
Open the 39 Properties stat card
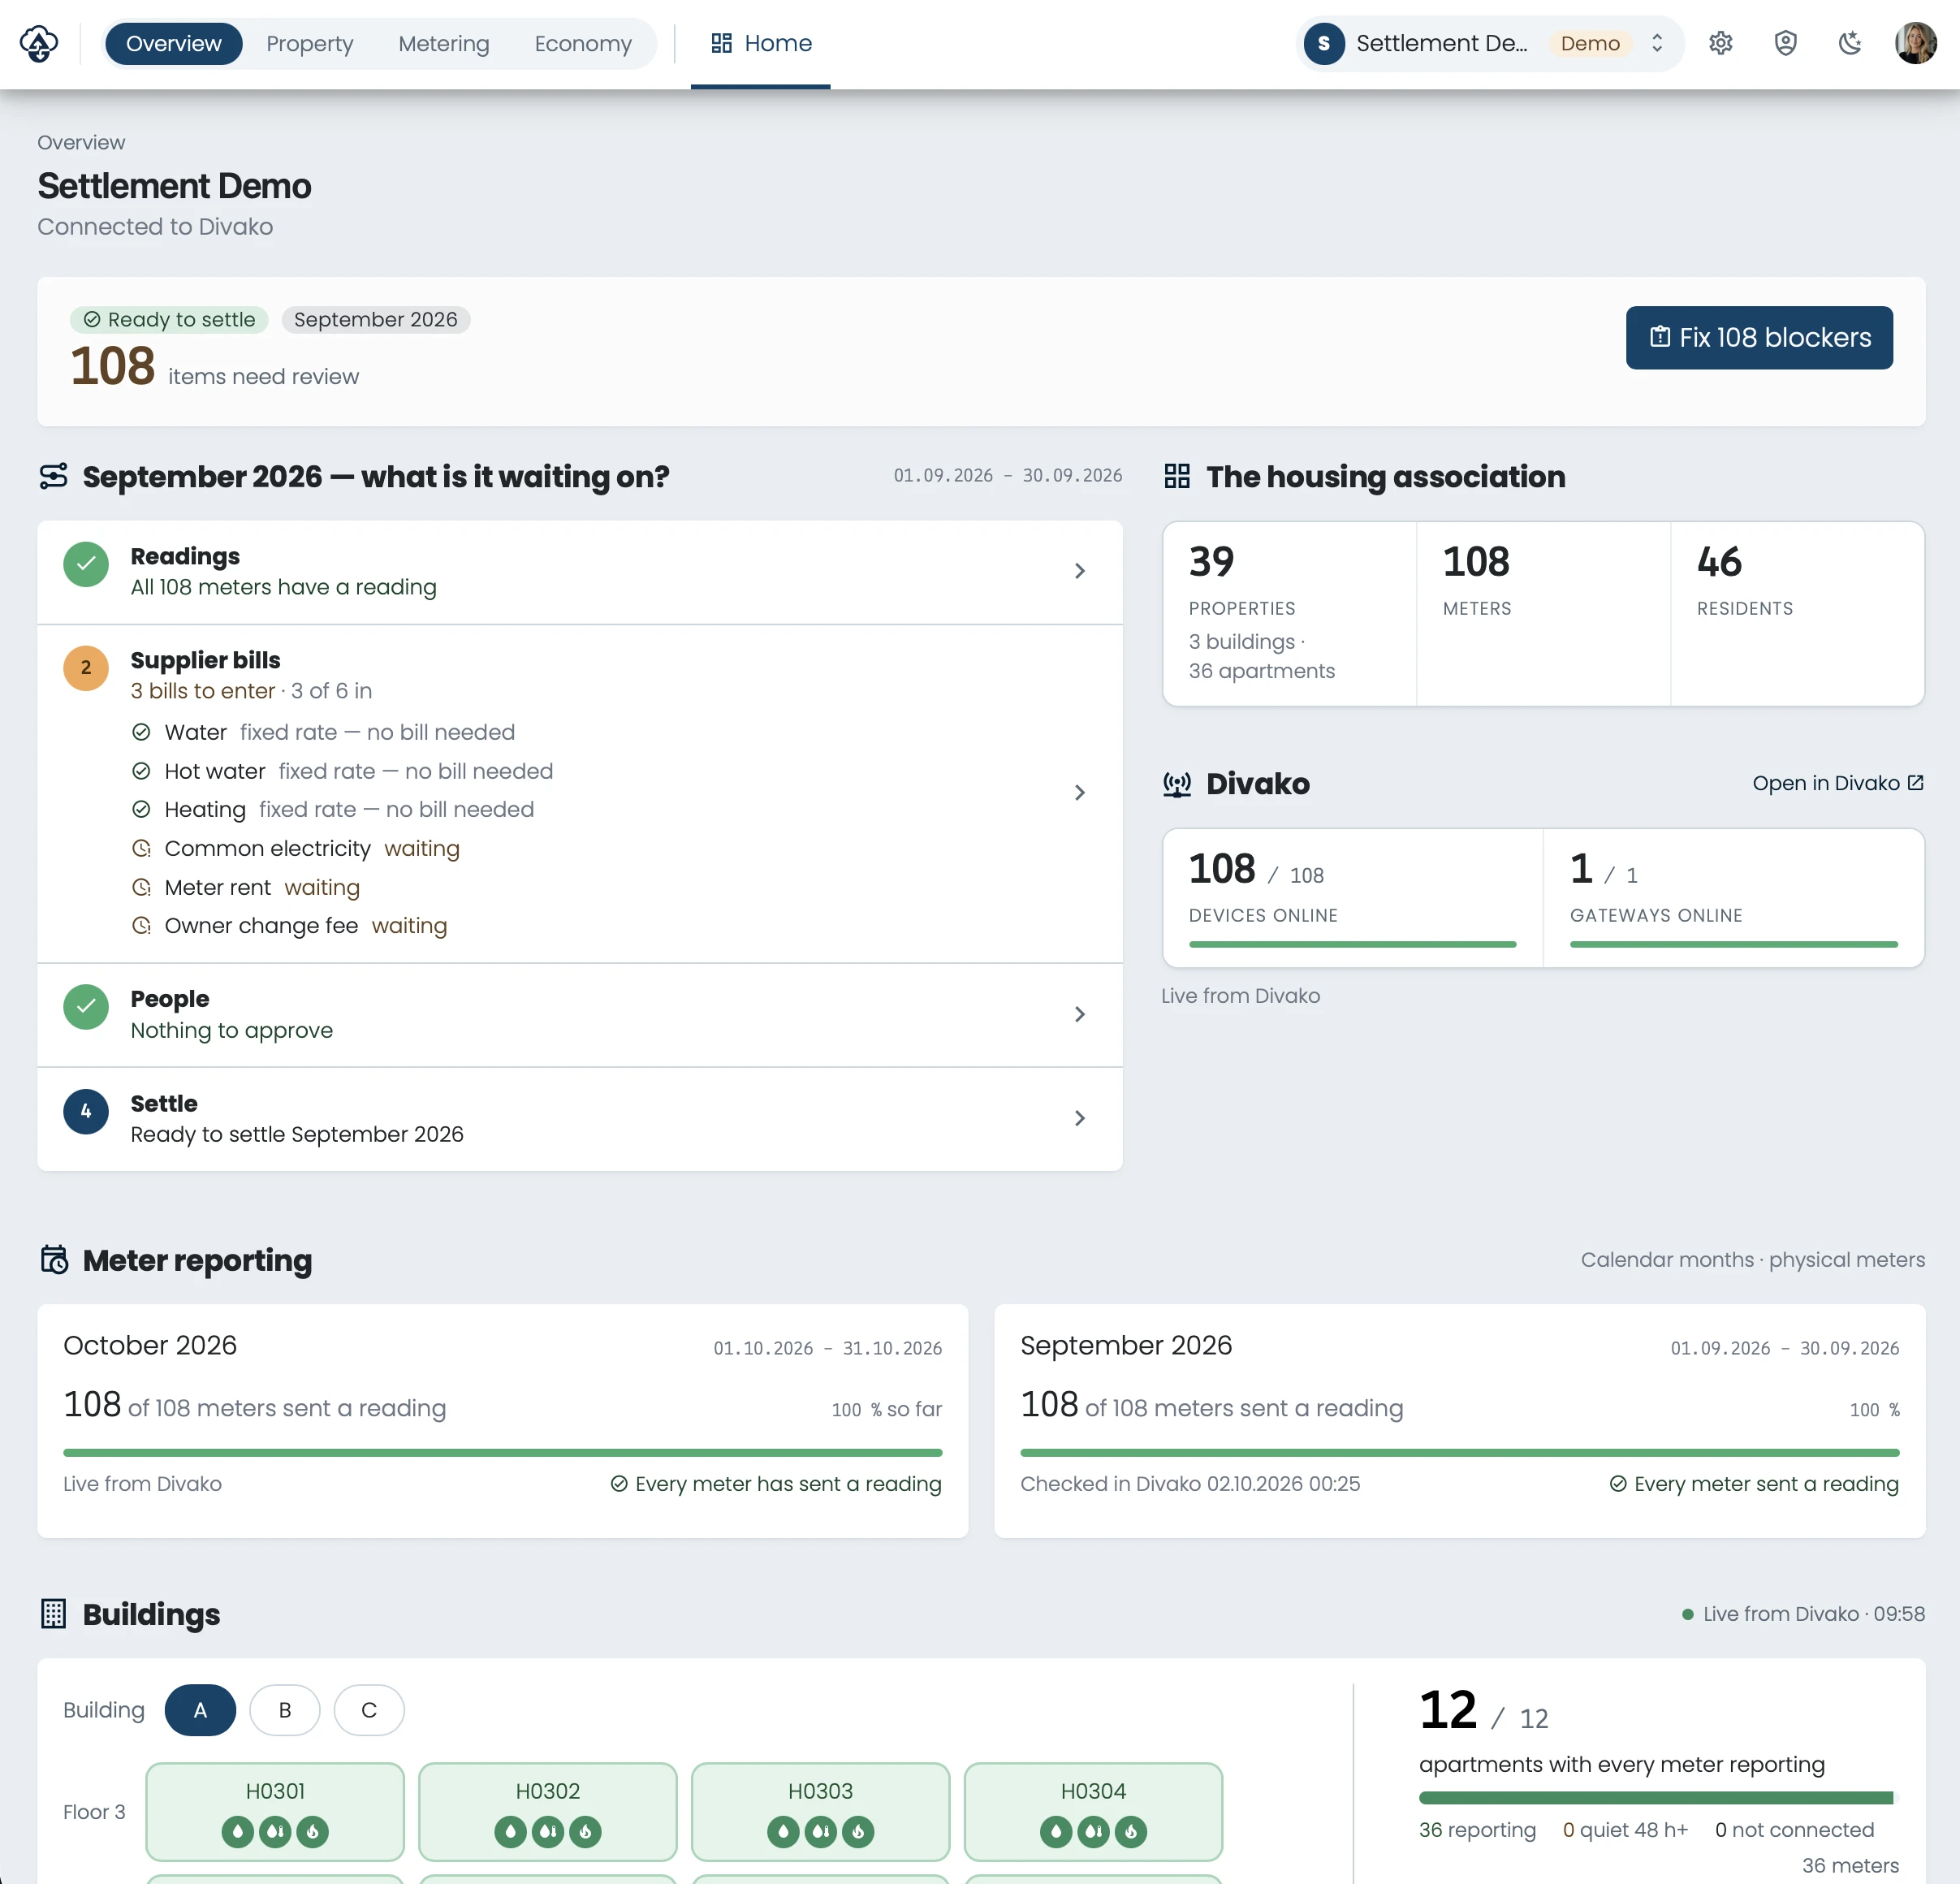(1290, 614)
